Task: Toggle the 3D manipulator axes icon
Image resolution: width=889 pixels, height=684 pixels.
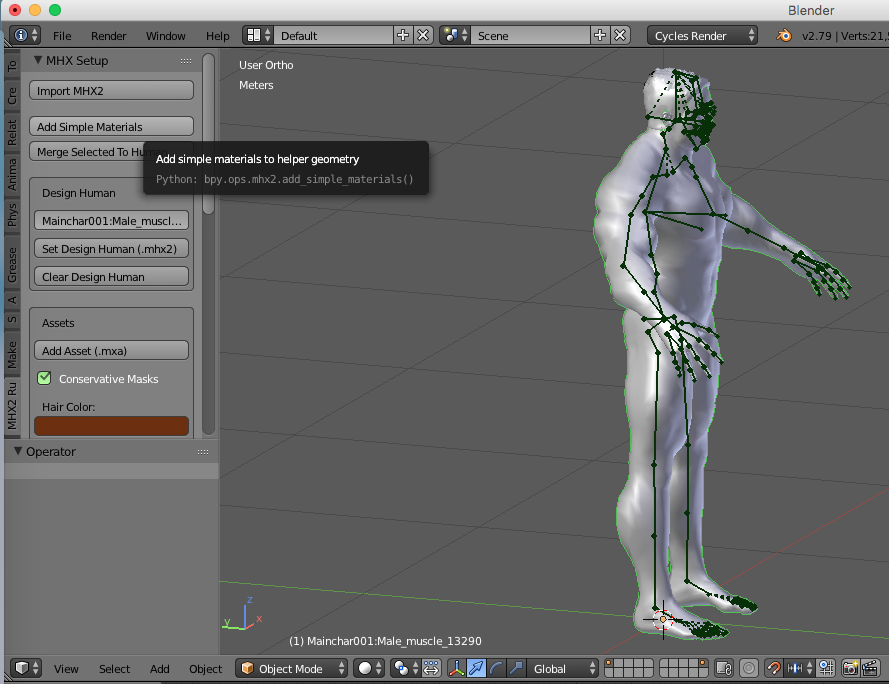Action: (x=456, y=668)
